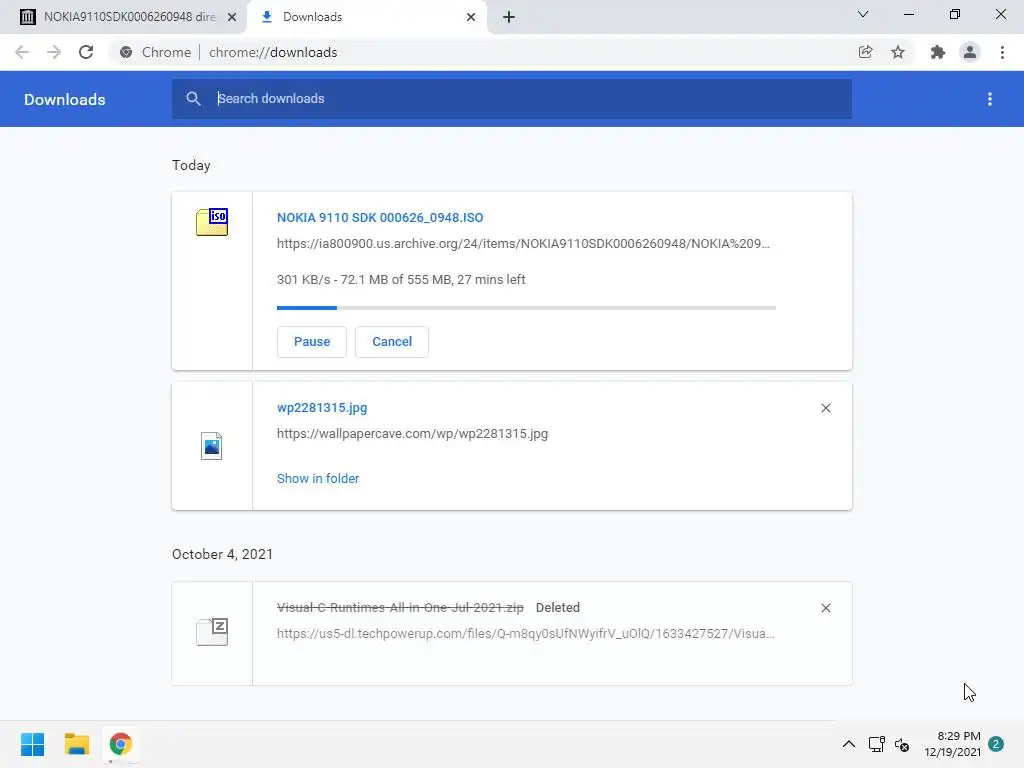
Task: Click the techpowerup.com source URL
Action: pos(526,633)
